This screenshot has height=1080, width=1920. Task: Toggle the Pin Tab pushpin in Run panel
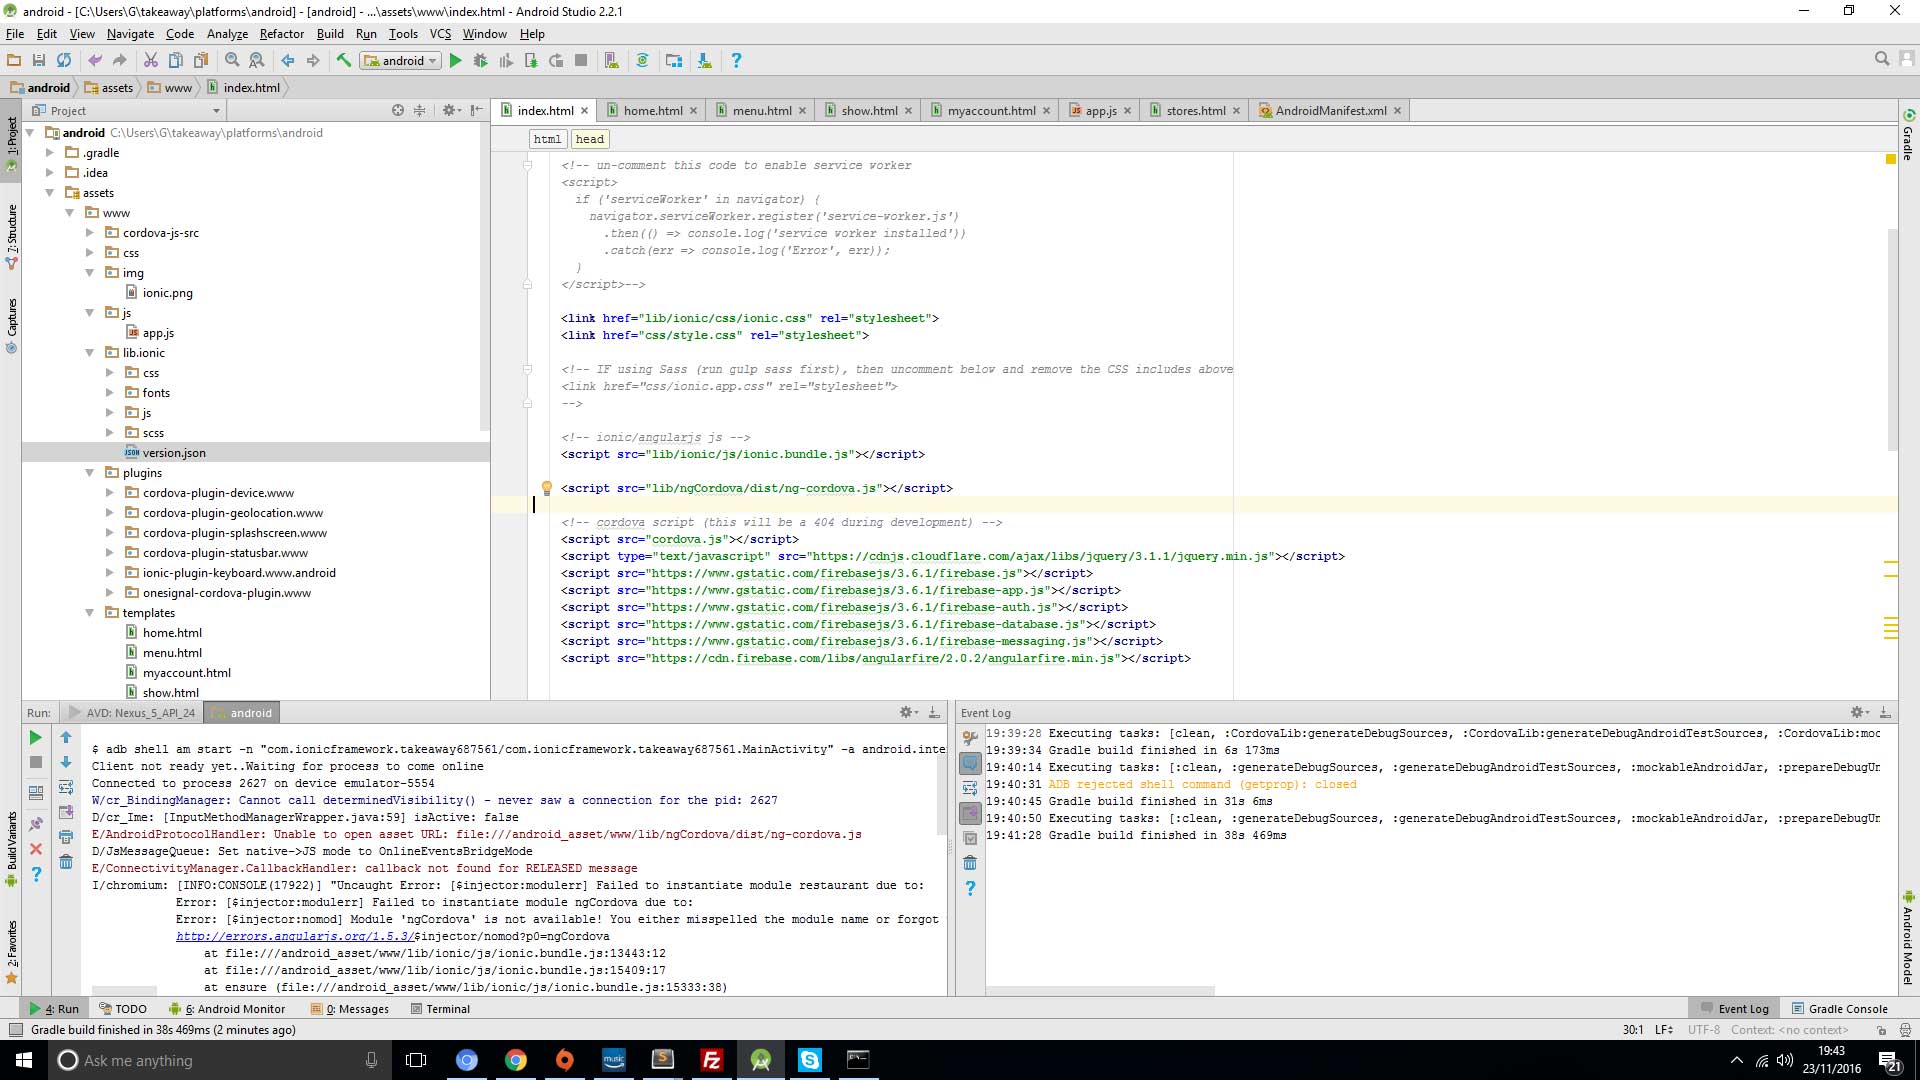pos(36,824)
